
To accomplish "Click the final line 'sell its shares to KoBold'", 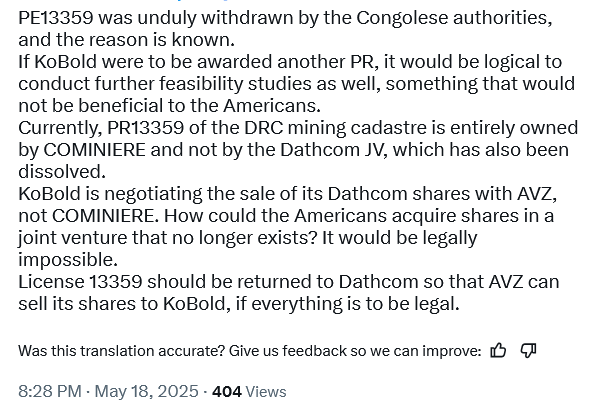I will [239, 304].
